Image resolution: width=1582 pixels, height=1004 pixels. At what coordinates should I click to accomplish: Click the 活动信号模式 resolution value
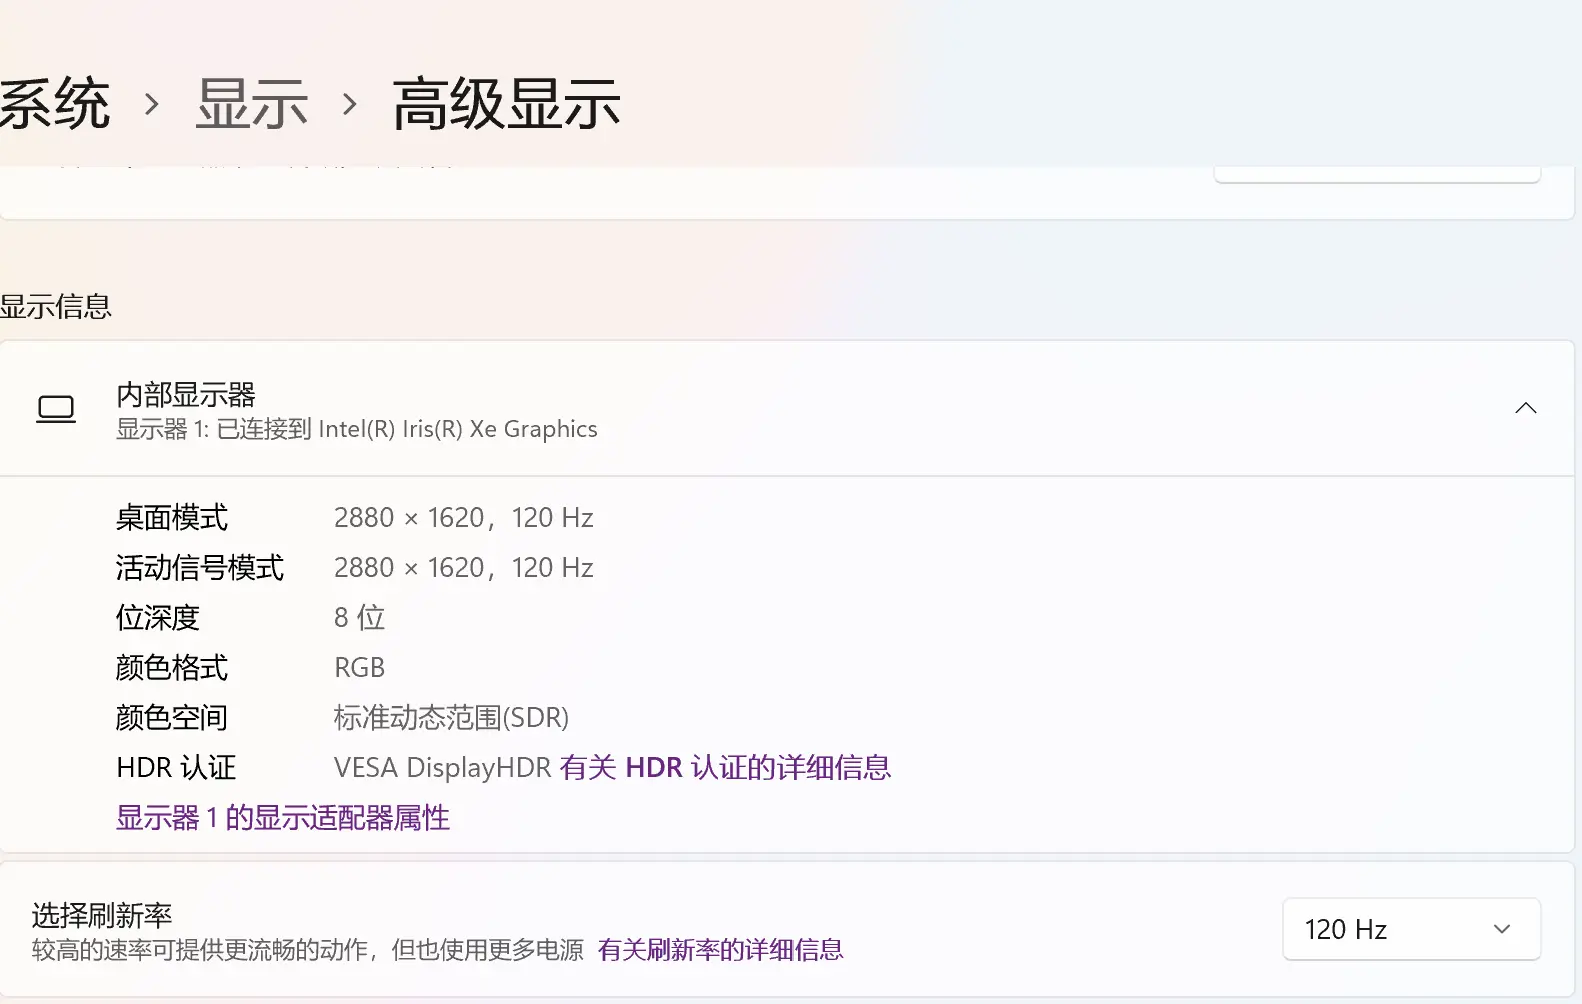click(463, 568)
